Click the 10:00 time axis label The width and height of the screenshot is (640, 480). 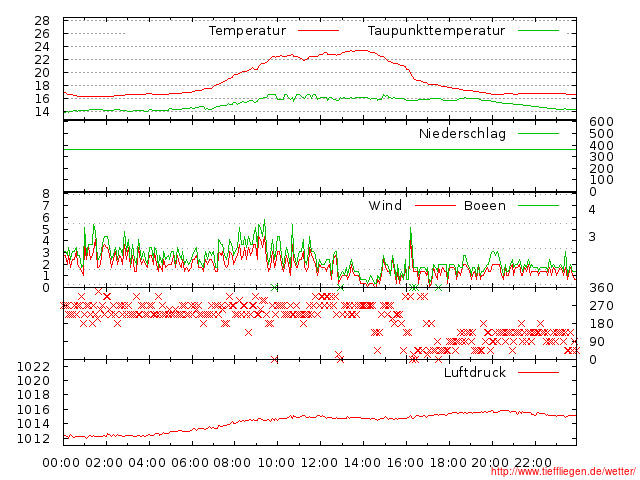pyautogui.click(x=276, y=462)
